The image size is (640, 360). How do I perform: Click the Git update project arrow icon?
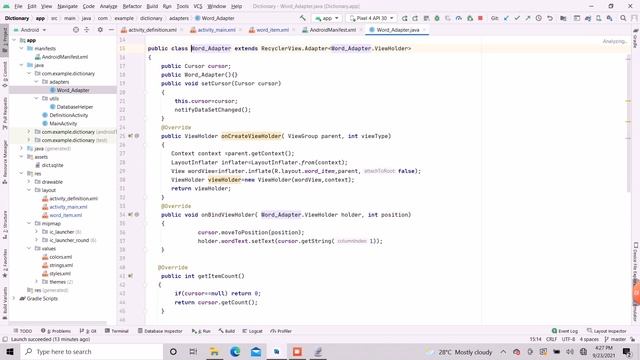[506, 18]
